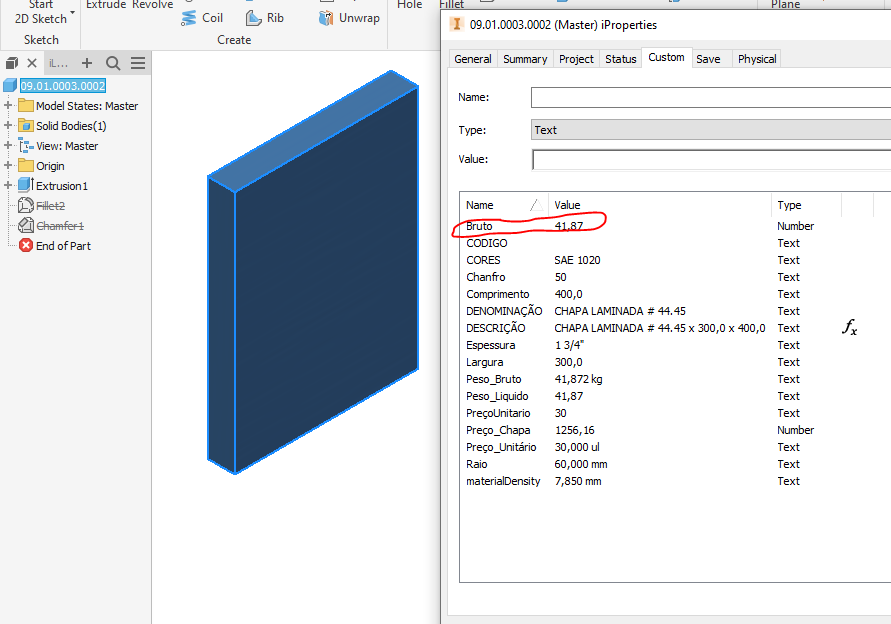Click the fx function icon in iProperties
Screen dimensions: 891x624
point(851,328)
